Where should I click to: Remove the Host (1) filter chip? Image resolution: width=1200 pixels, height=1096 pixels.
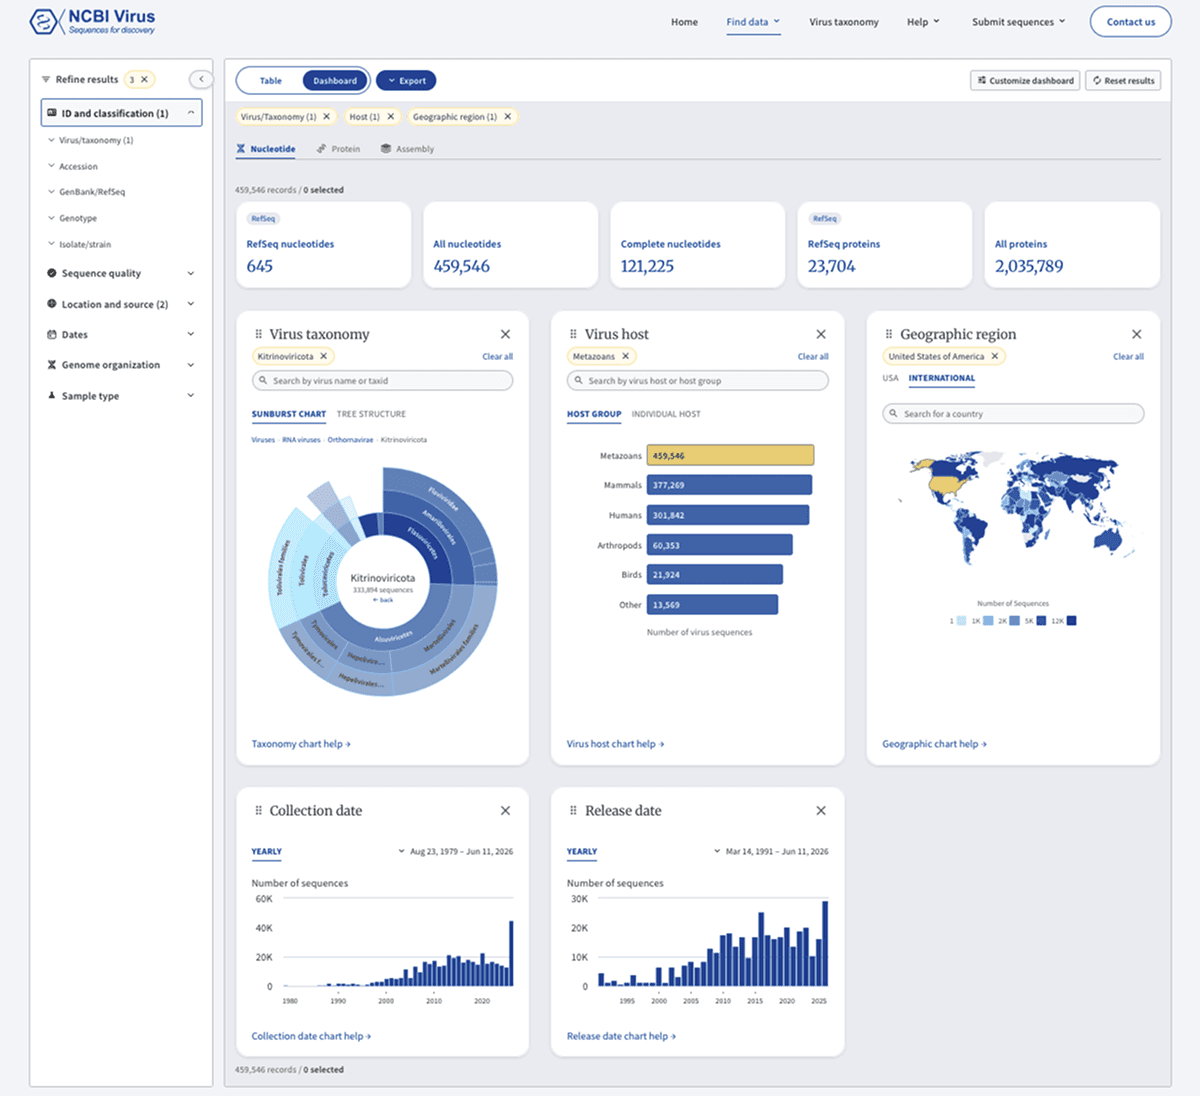[x=390, y=117]
